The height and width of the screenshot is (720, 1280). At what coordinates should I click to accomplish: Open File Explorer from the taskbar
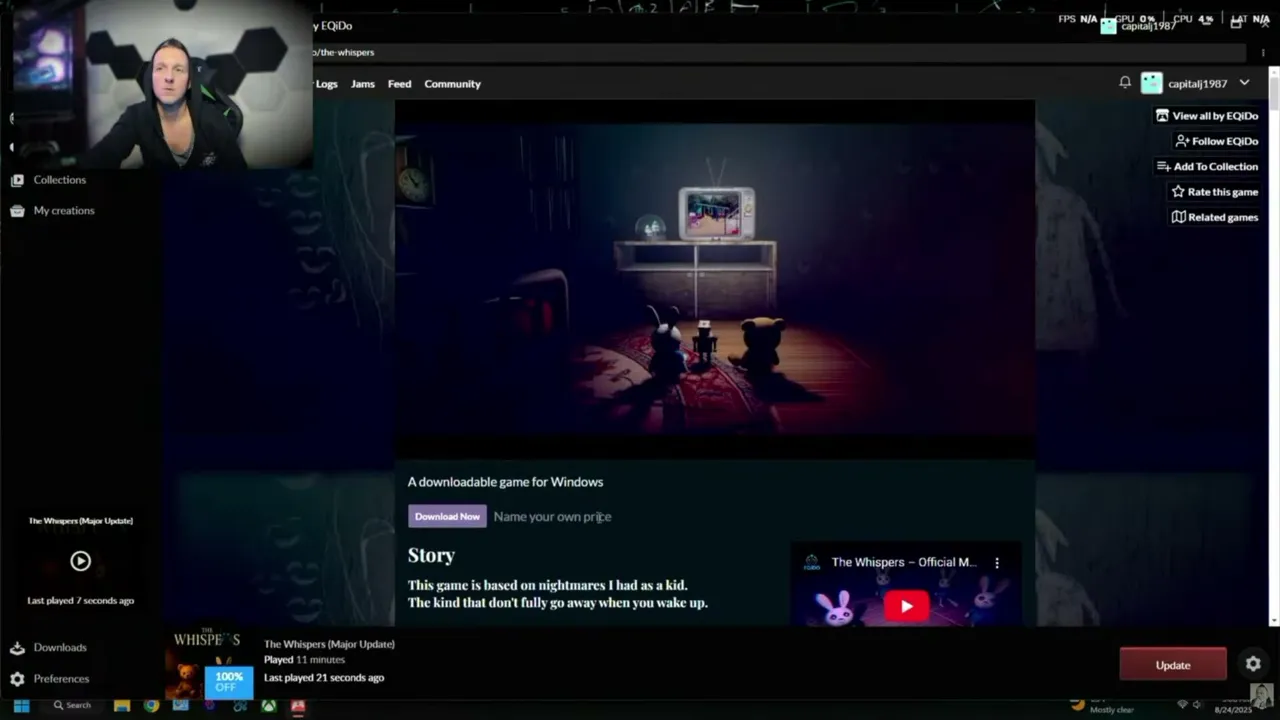click(x=122, y=706)
